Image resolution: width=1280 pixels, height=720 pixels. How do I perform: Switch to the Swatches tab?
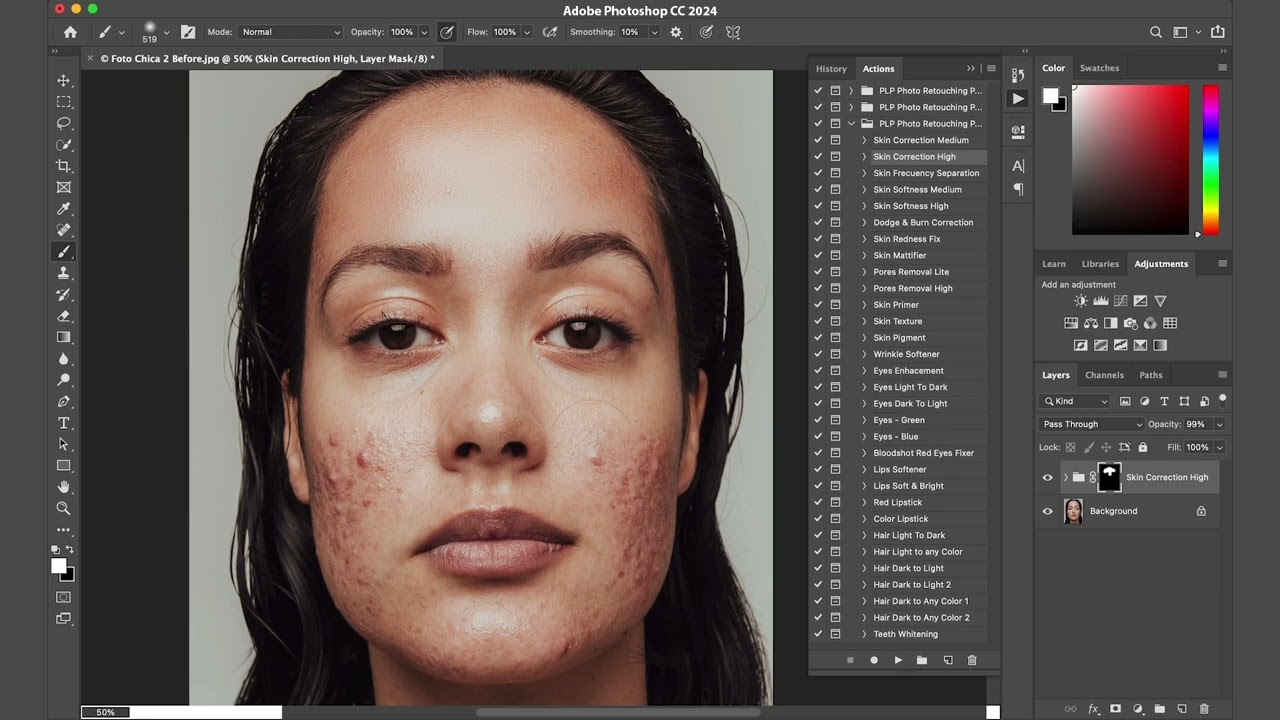tap(1099, 68)
